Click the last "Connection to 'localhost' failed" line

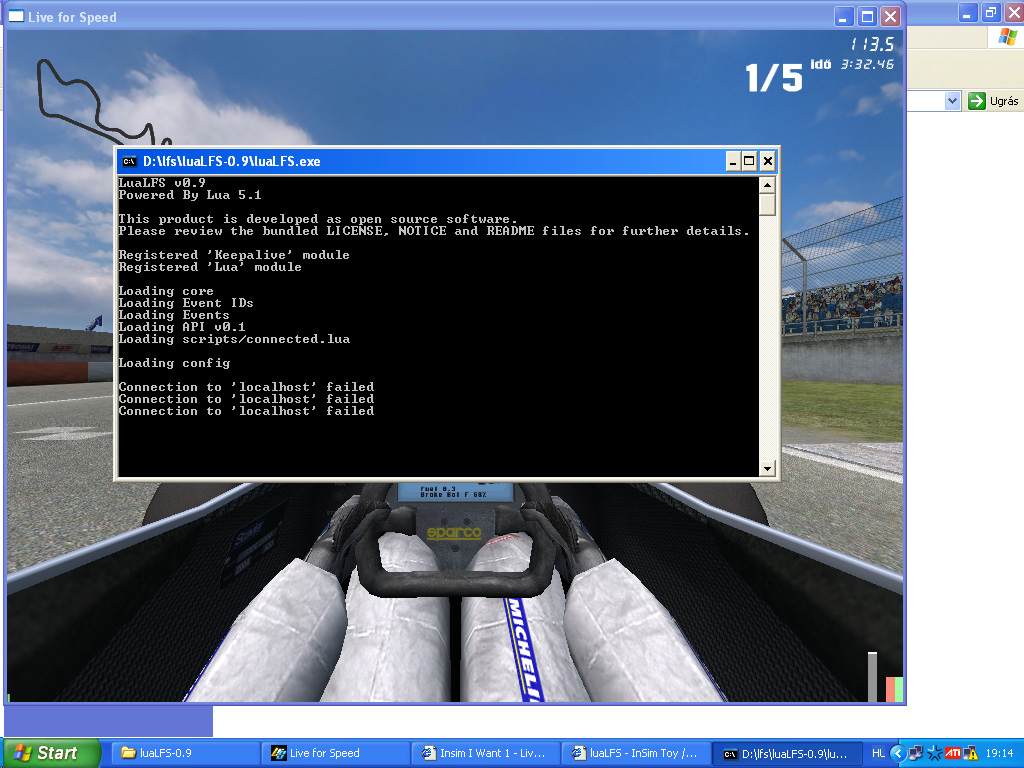point(246,411)
